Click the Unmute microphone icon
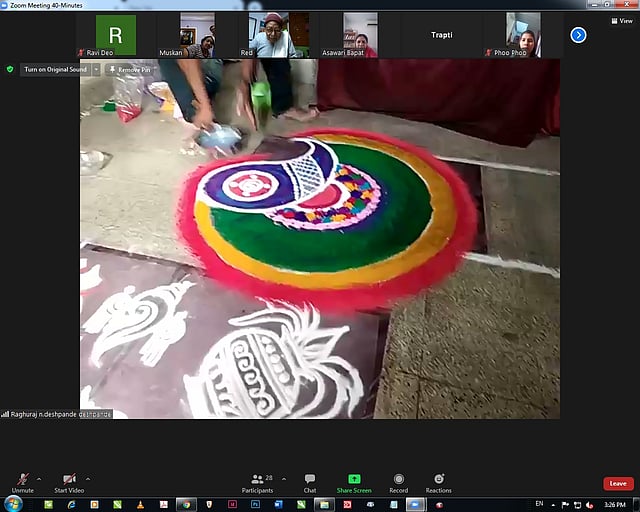640x512 pixels. (22, 480)
